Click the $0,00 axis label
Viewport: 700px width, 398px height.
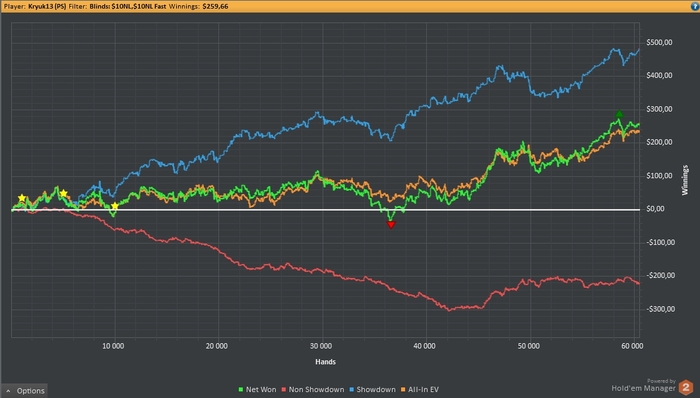tap(655, 209)
